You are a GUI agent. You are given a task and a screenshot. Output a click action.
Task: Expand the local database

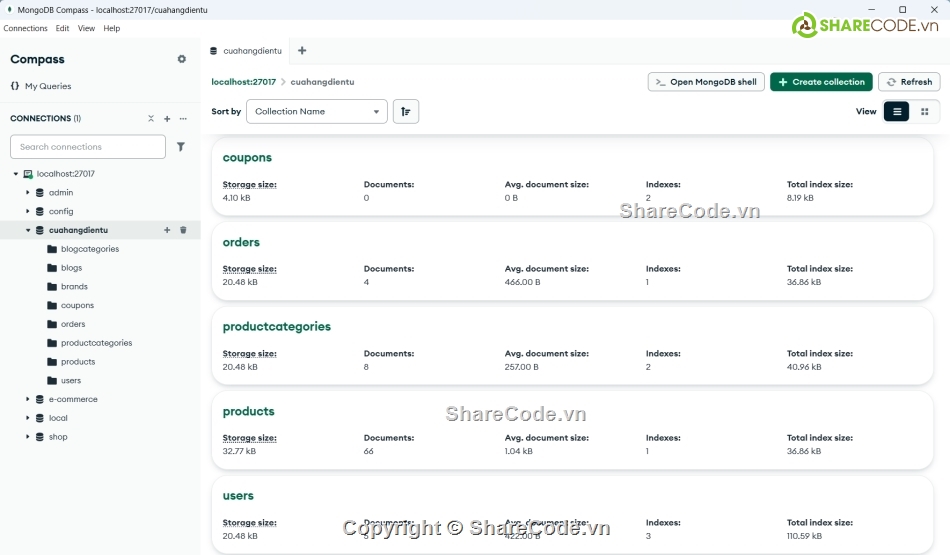[x=27, y=418]
